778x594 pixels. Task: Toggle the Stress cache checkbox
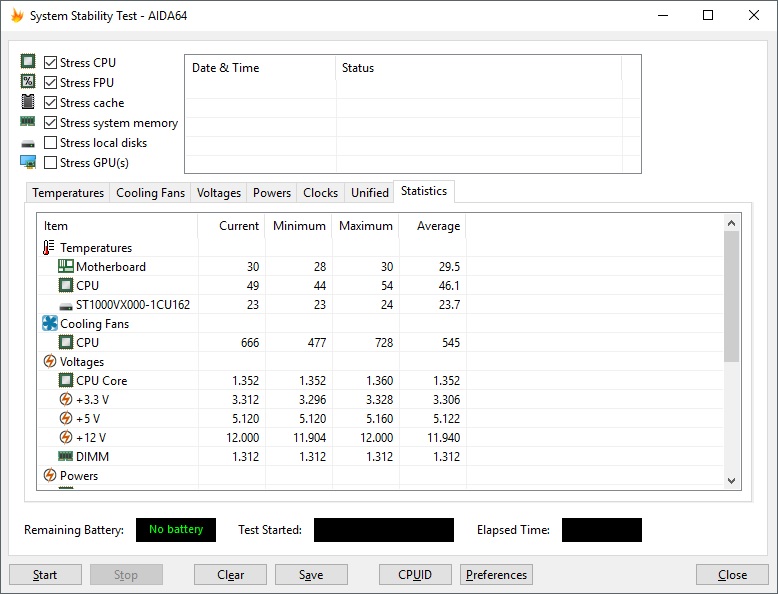(x=50, y=102)
